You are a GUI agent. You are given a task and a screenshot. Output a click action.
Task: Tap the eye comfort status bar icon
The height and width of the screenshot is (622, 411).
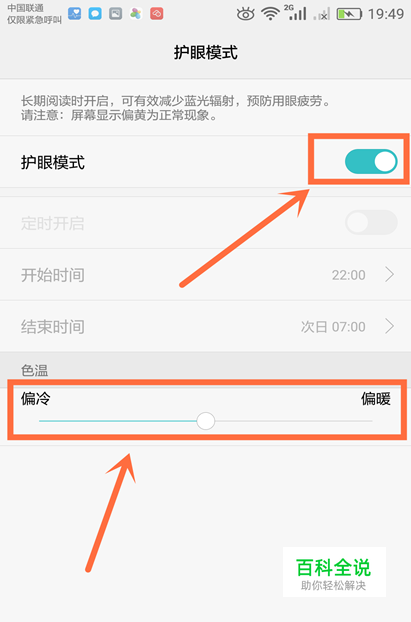click(x=245, y=14)
